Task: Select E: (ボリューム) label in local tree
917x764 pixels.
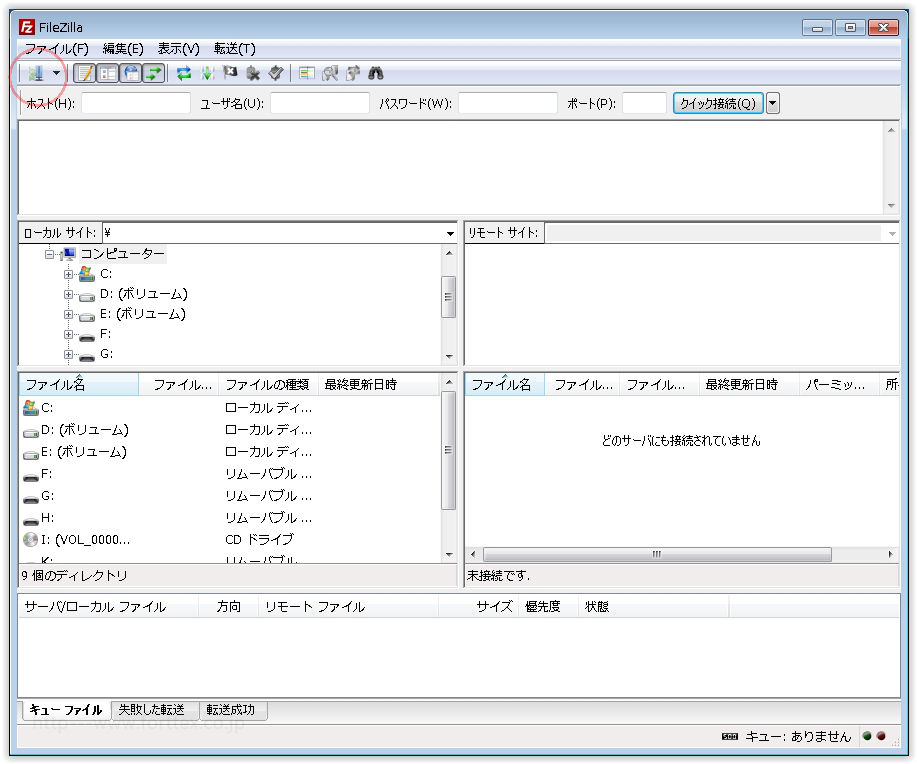Action: [x=143, y=314]
